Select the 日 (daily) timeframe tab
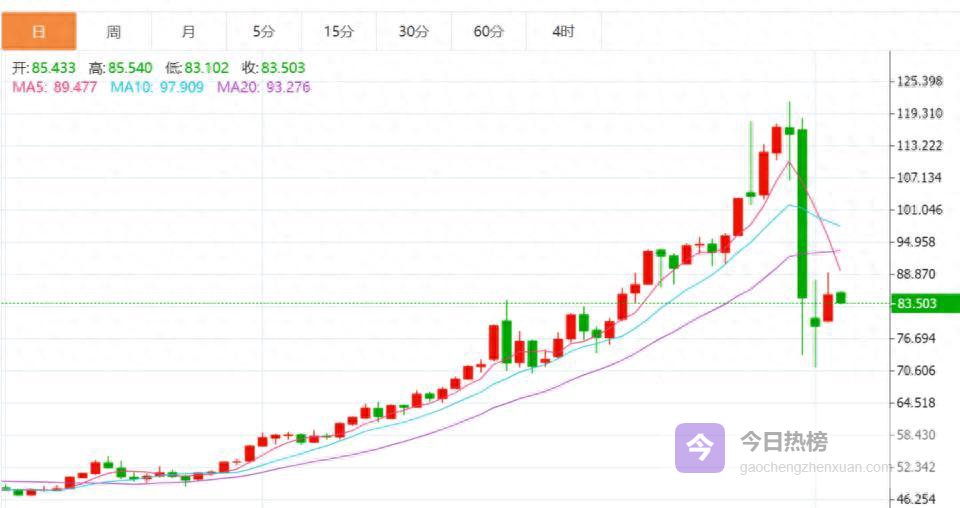 pyautogui.click(x=38, y=31)
